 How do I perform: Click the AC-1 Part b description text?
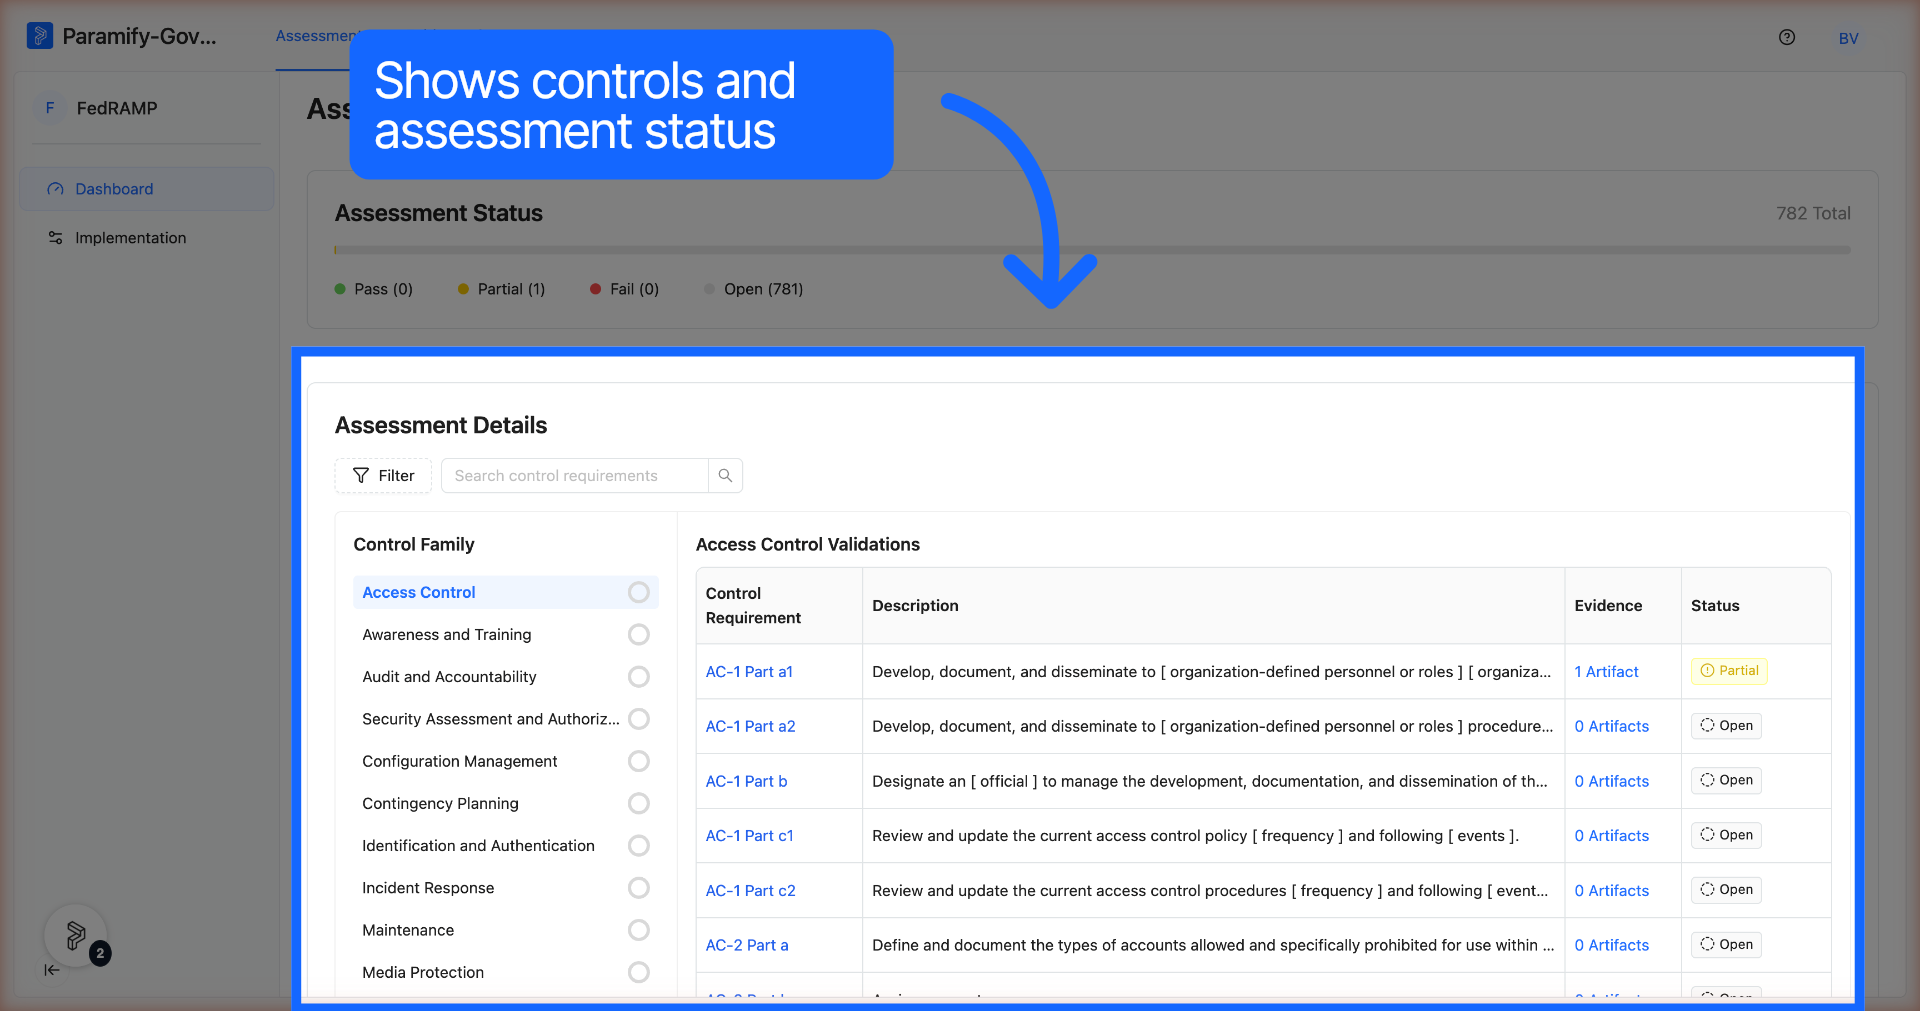(1210, 781)
